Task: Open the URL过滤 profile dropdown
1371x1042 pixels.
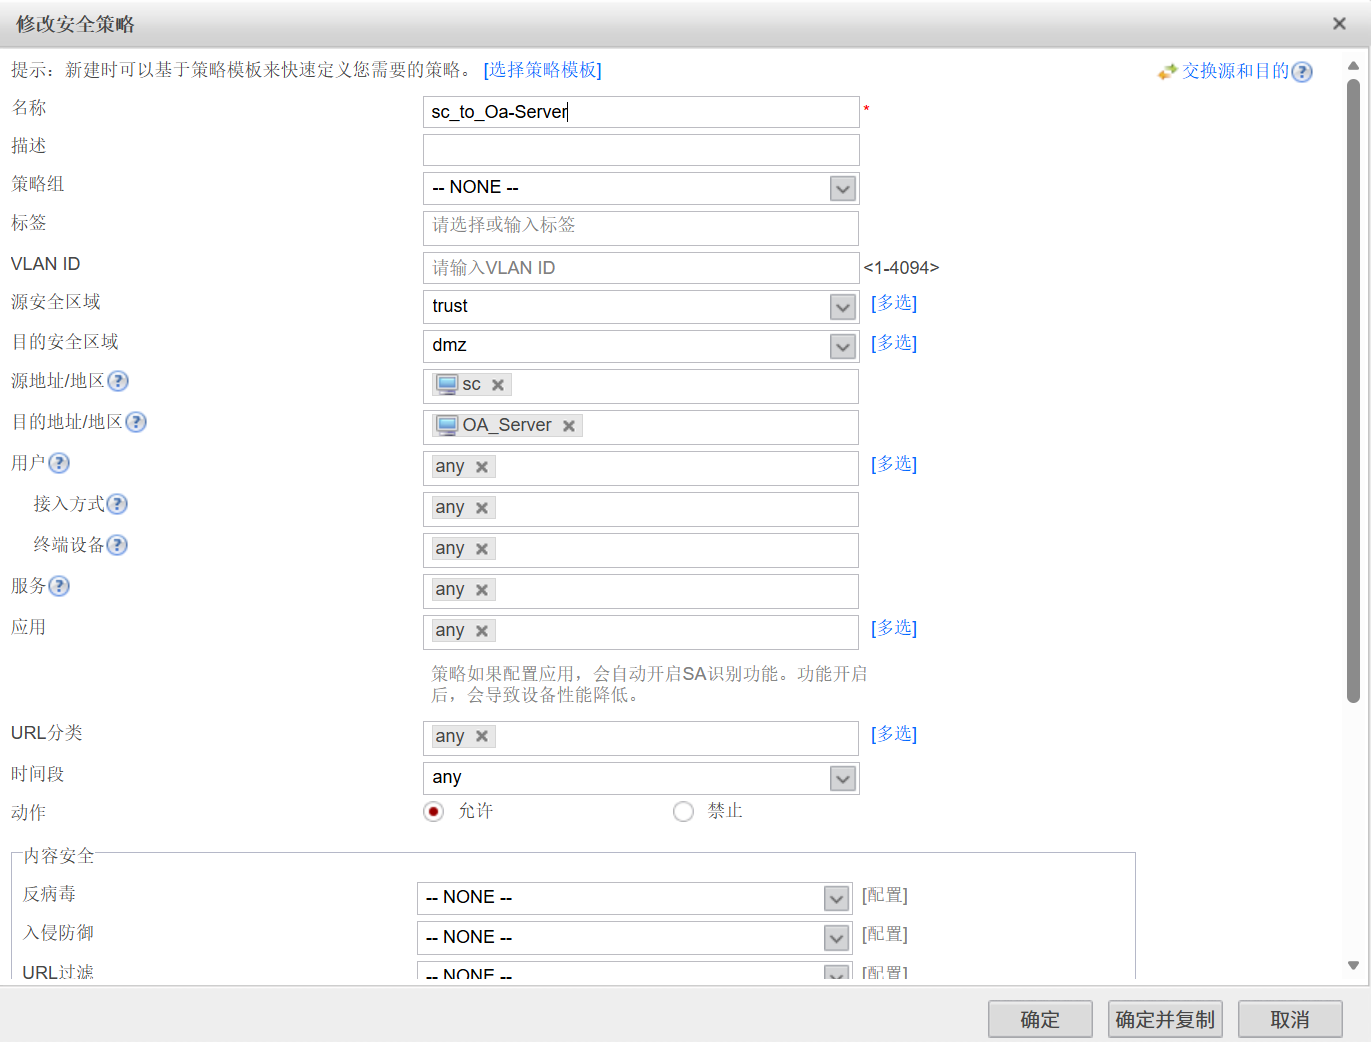Action: tap(837, 972)
